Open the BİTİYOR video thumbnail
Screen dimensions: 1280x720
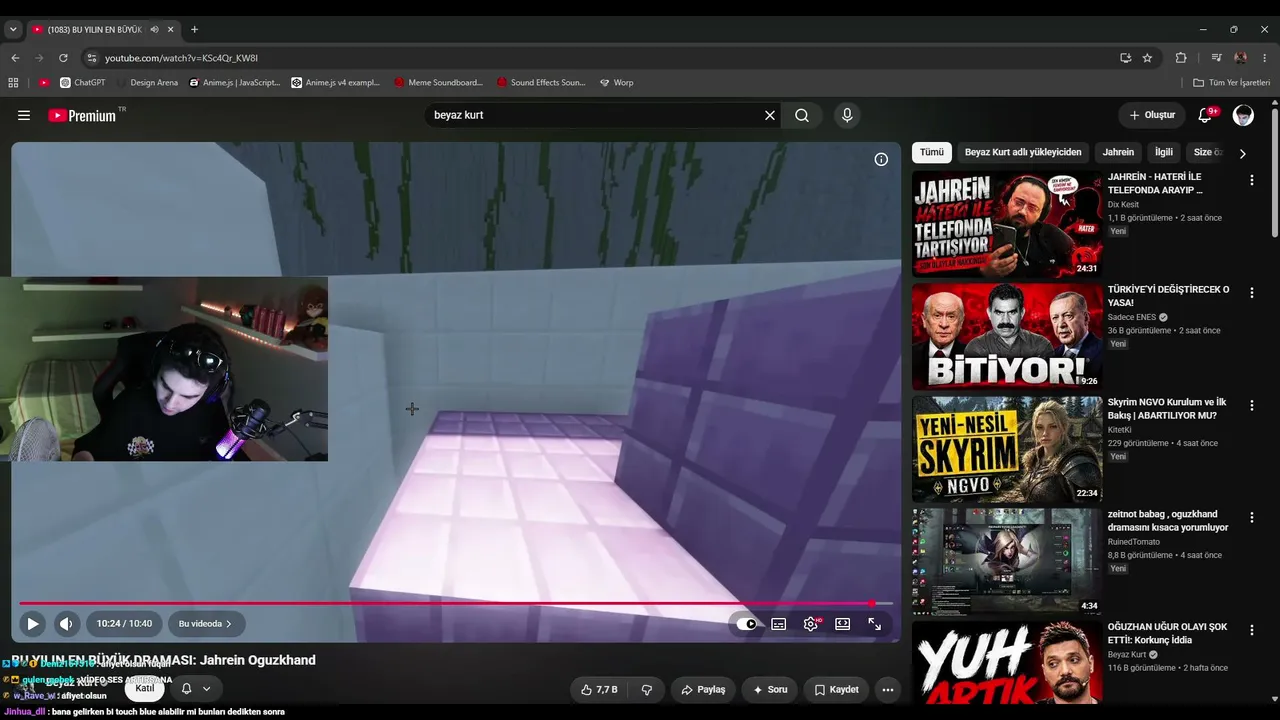pos(1007,337)
